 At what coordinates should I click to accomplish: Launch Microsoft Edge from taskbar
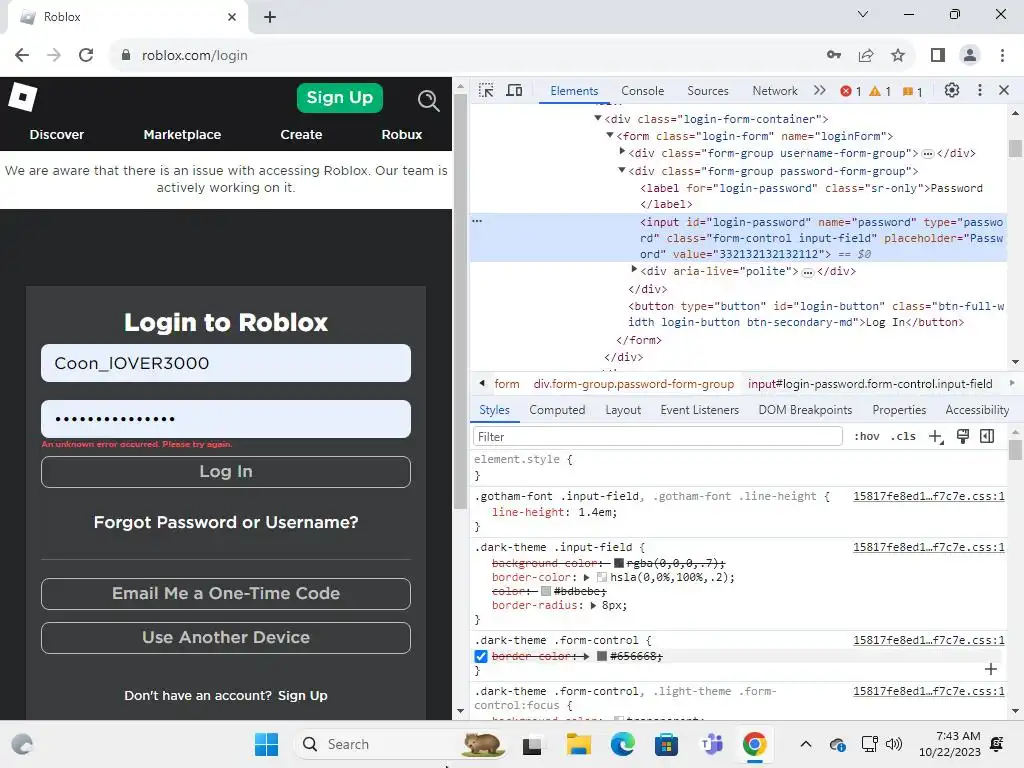point(622,744)
